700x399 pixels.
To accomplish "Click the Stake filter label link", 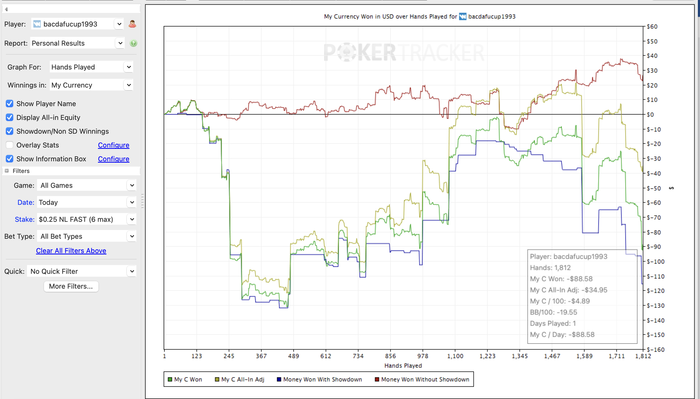I will (24, 219).
